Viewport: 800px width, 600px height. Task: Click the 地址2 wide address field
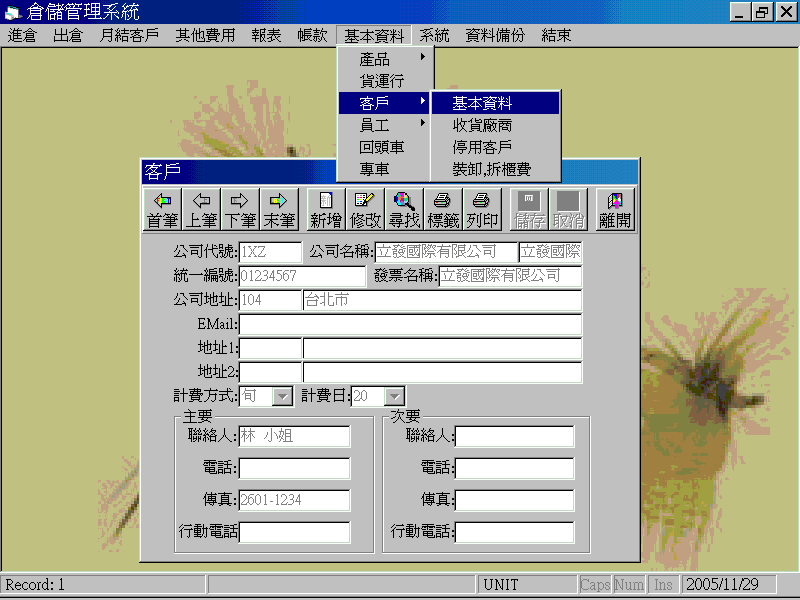click(442, 372)
